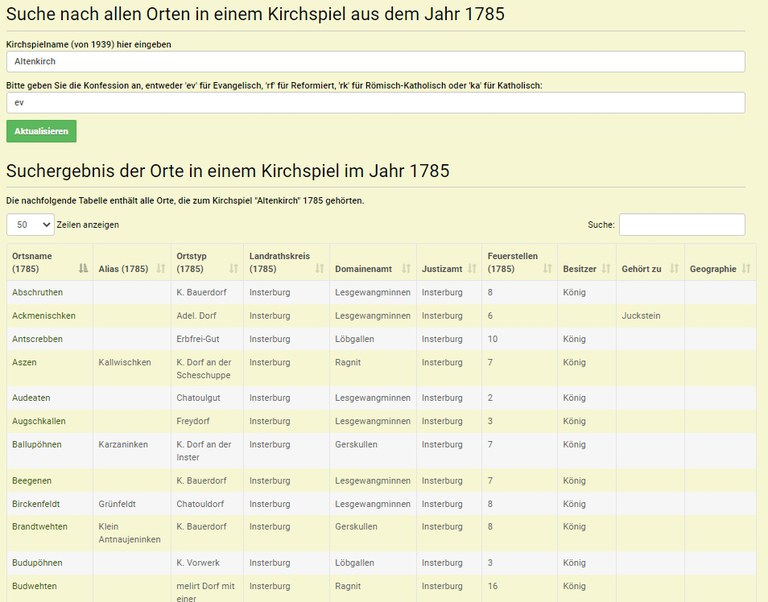Open the Audeaten place entry
The width and height of the screenshot is (768, 602).
coord(31,398)
